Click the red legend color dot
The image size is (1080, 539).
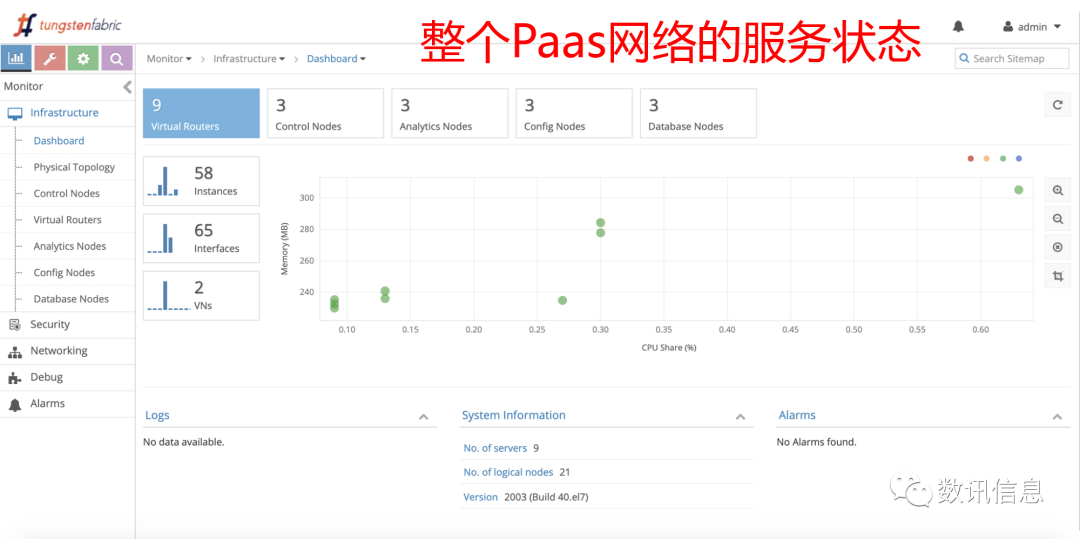[970, 159]
